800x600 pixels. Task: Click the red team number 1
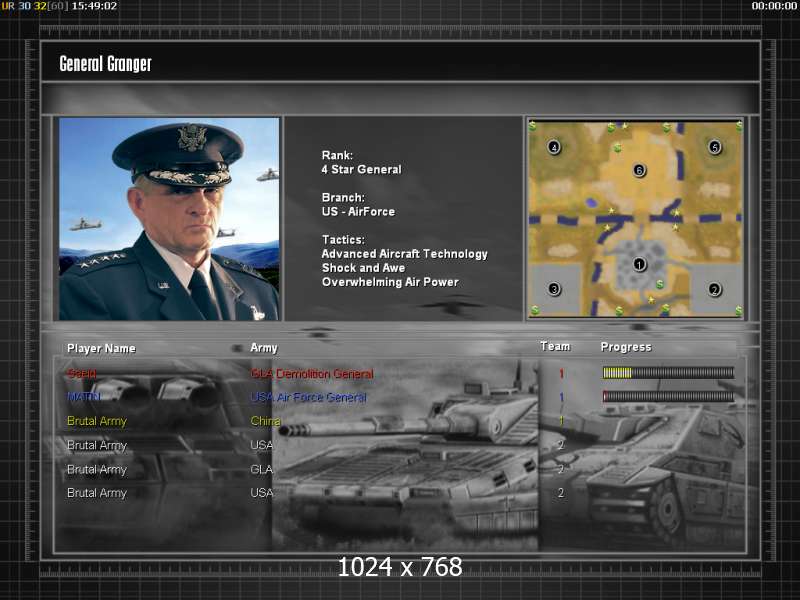561,373
